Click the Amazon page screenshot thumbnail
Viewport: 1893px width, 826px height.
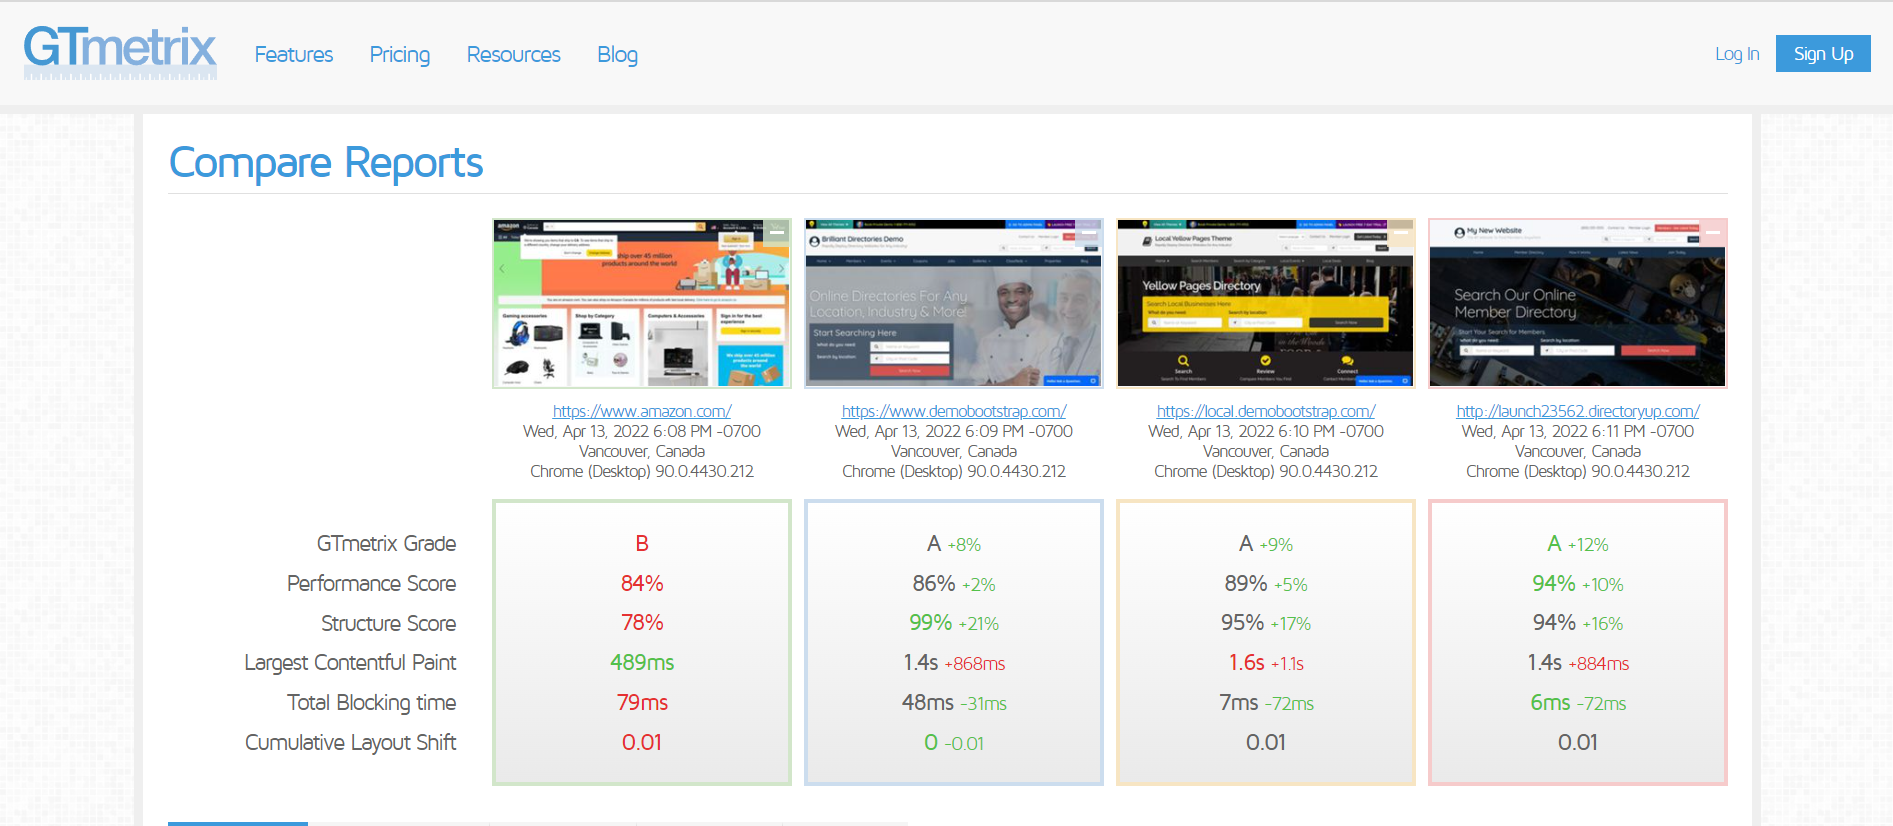click(642, 303)
